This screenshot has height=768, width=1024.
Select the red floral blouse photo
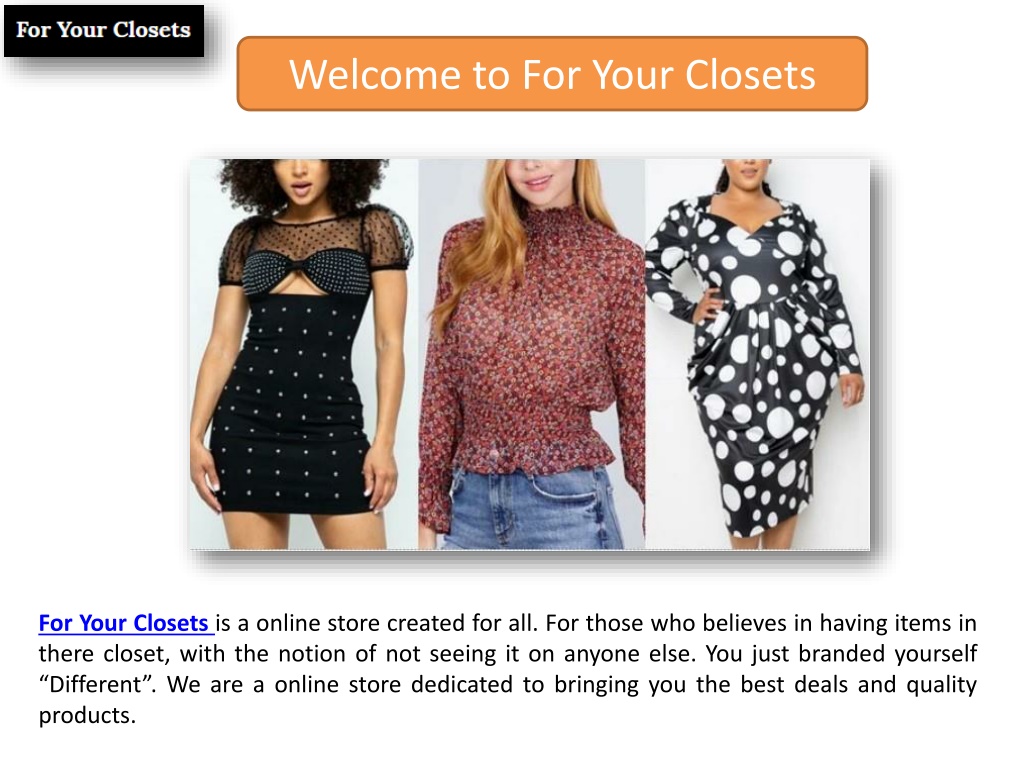532,354
